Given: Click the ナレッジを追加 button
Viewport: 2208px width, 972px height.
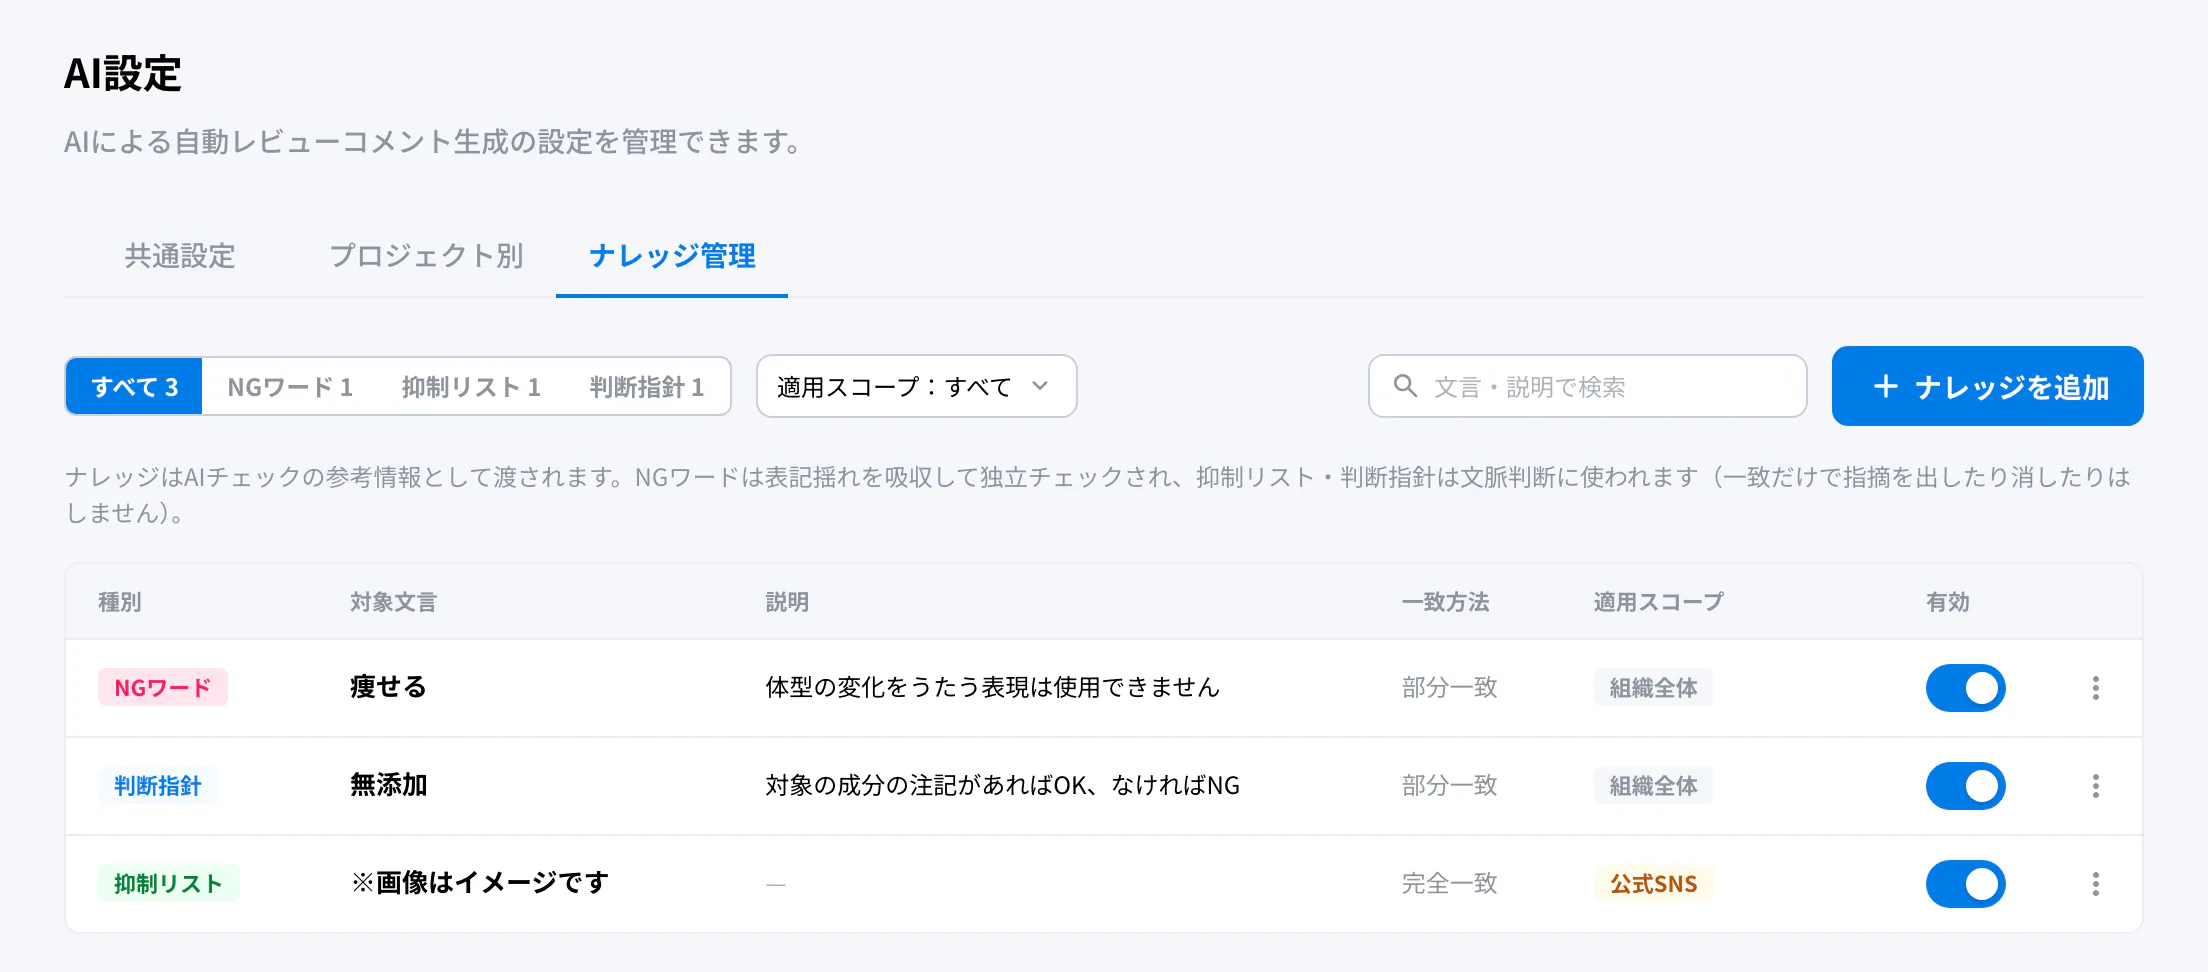Looking at the screenshot, I should point(1987,386).
